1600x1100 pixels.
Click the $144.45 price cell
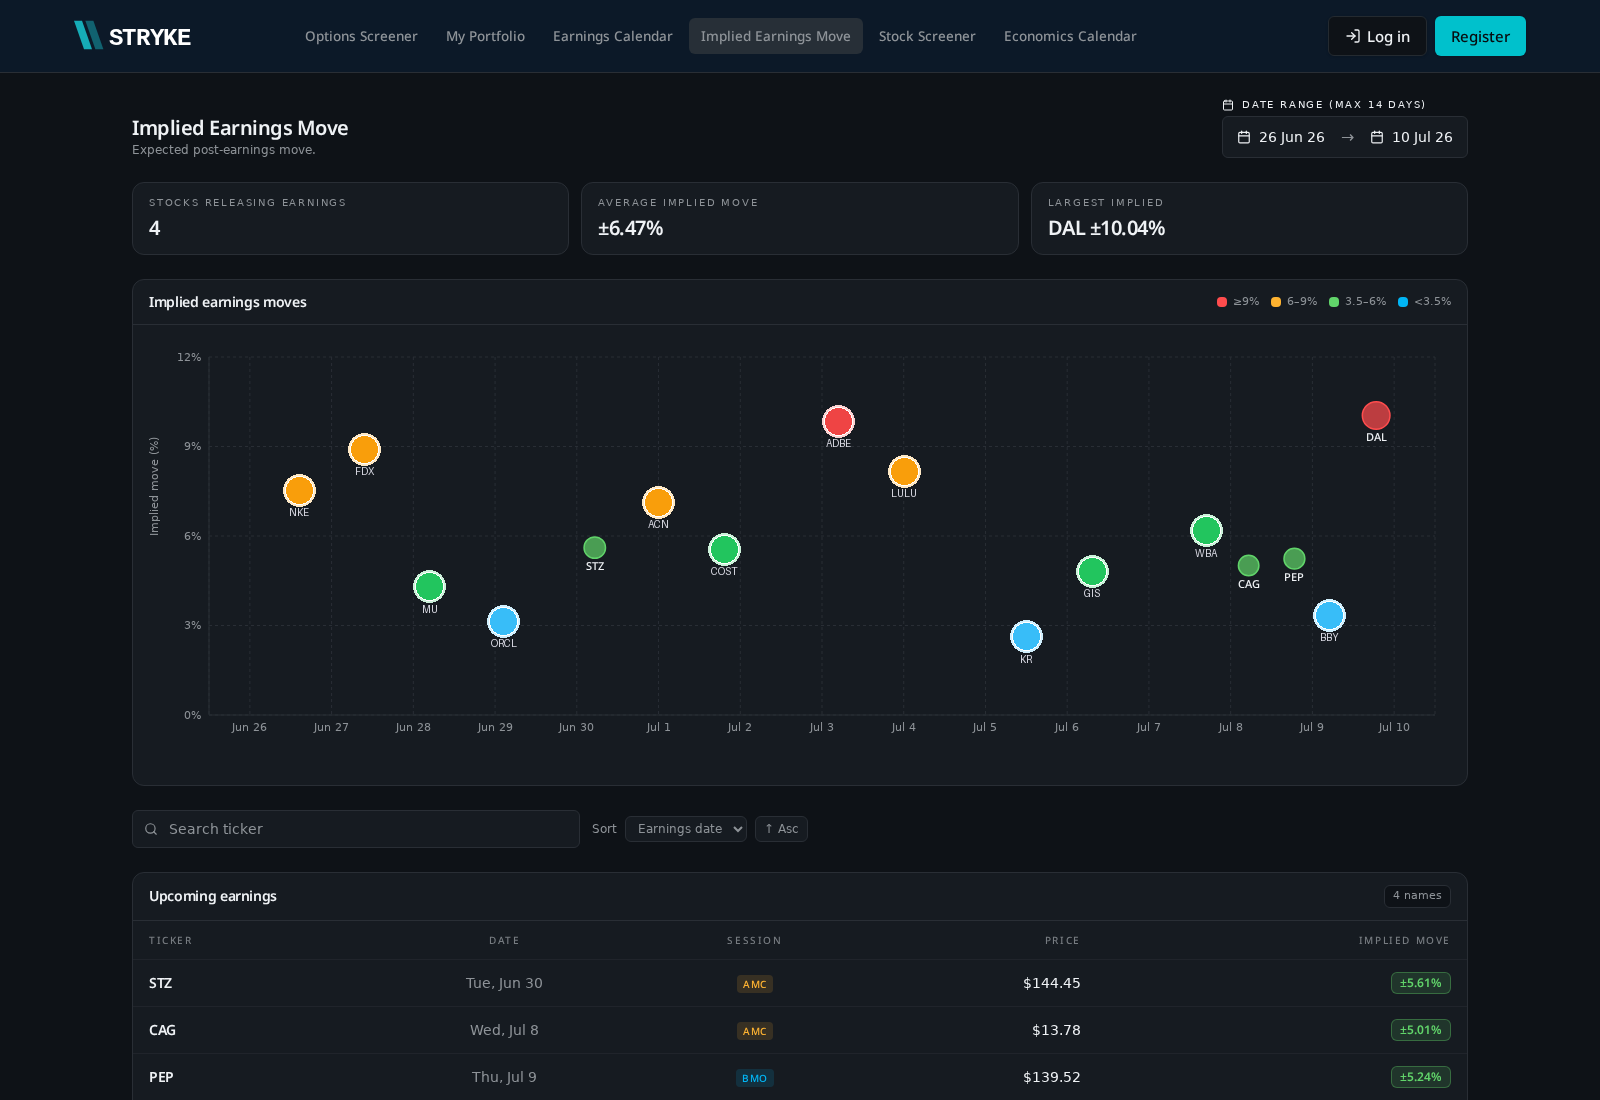(1052, 983)
